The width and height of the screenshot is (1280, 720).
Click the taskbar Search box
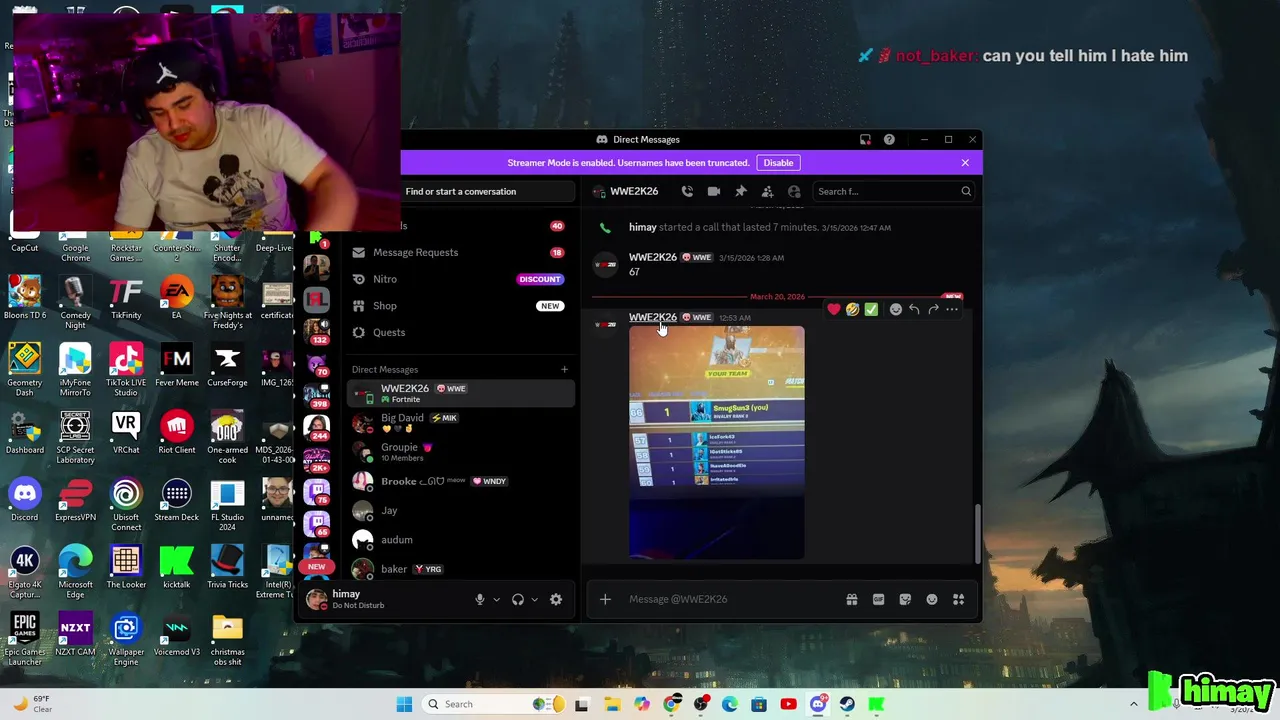coord(492,704)
